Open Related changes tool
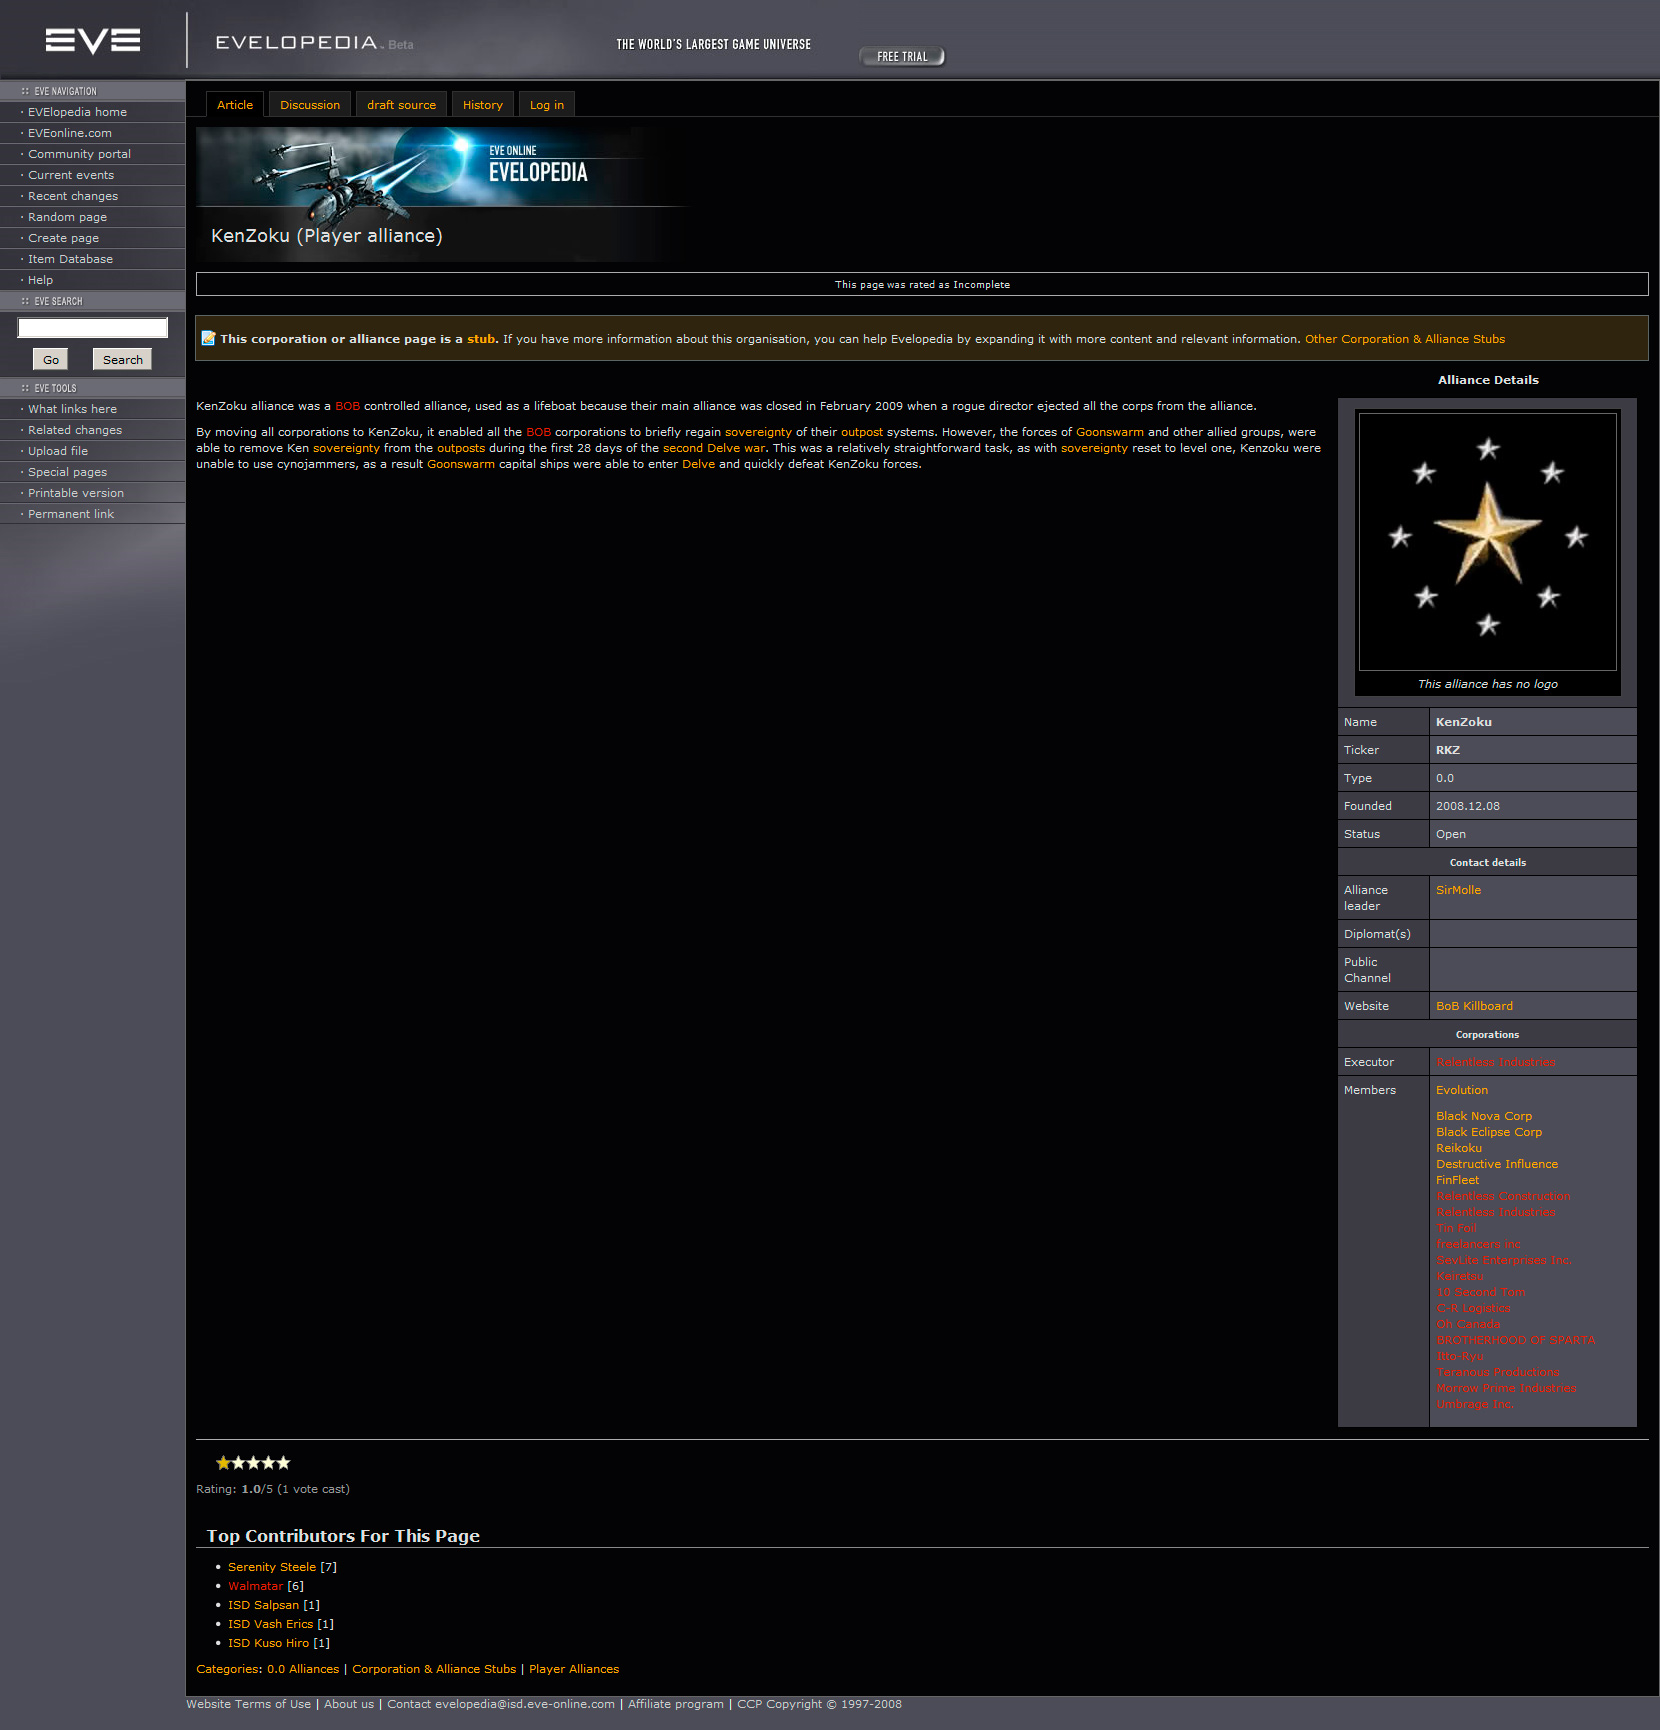The height and width of the screenshot is (1730, 1660). [x=75, y=430]
